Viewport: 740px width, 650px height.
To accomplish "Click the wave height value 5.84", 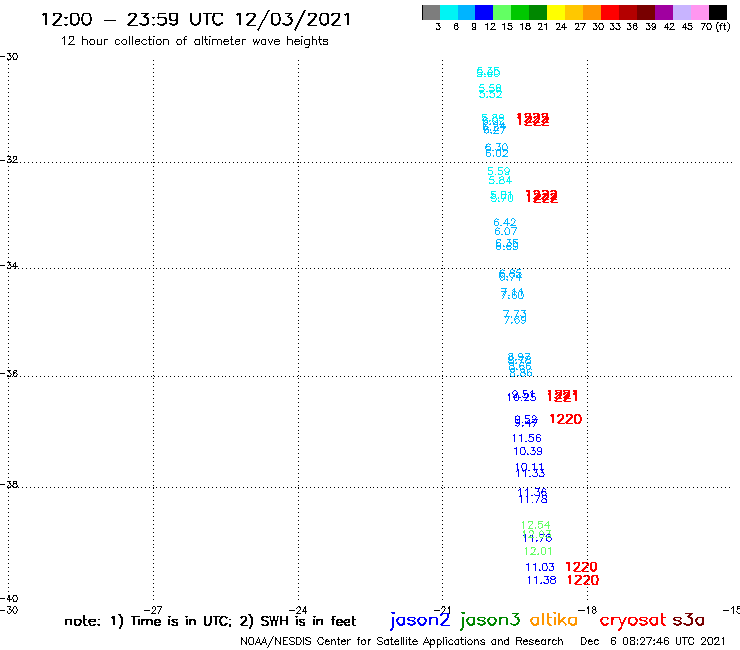I will 500,180.
